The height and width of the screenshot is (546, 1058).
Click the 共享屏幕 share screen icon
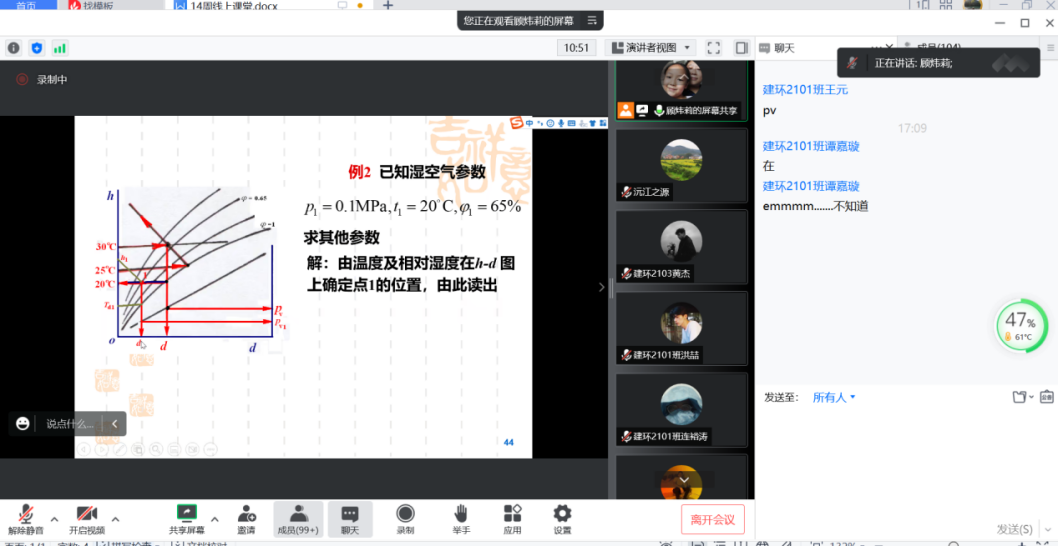pyautogui.click(x=186, y=514)
